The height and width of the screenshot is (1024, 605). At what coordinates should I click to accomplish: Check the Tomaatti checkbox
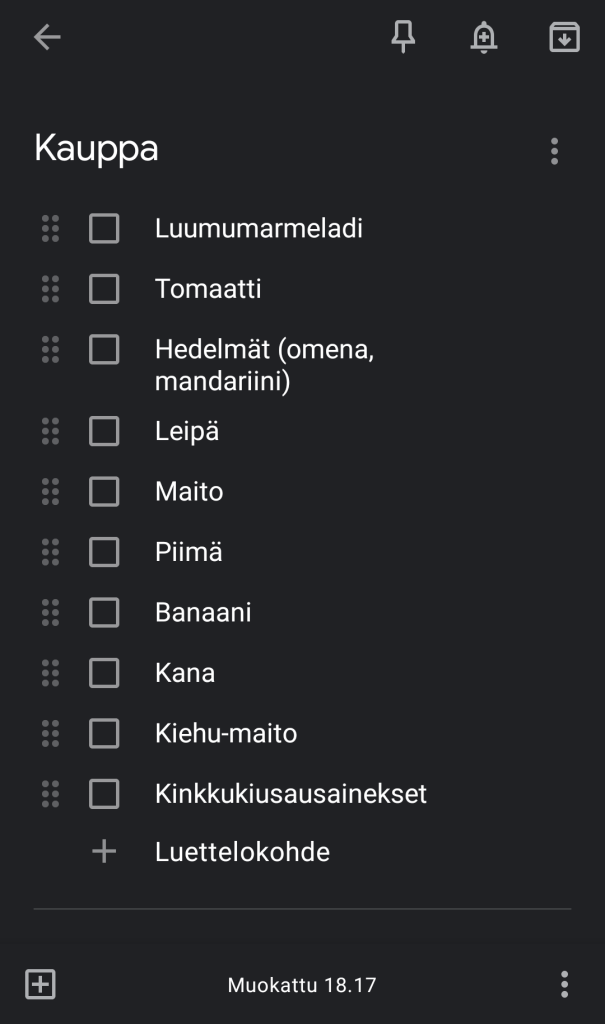pos(104,289)
